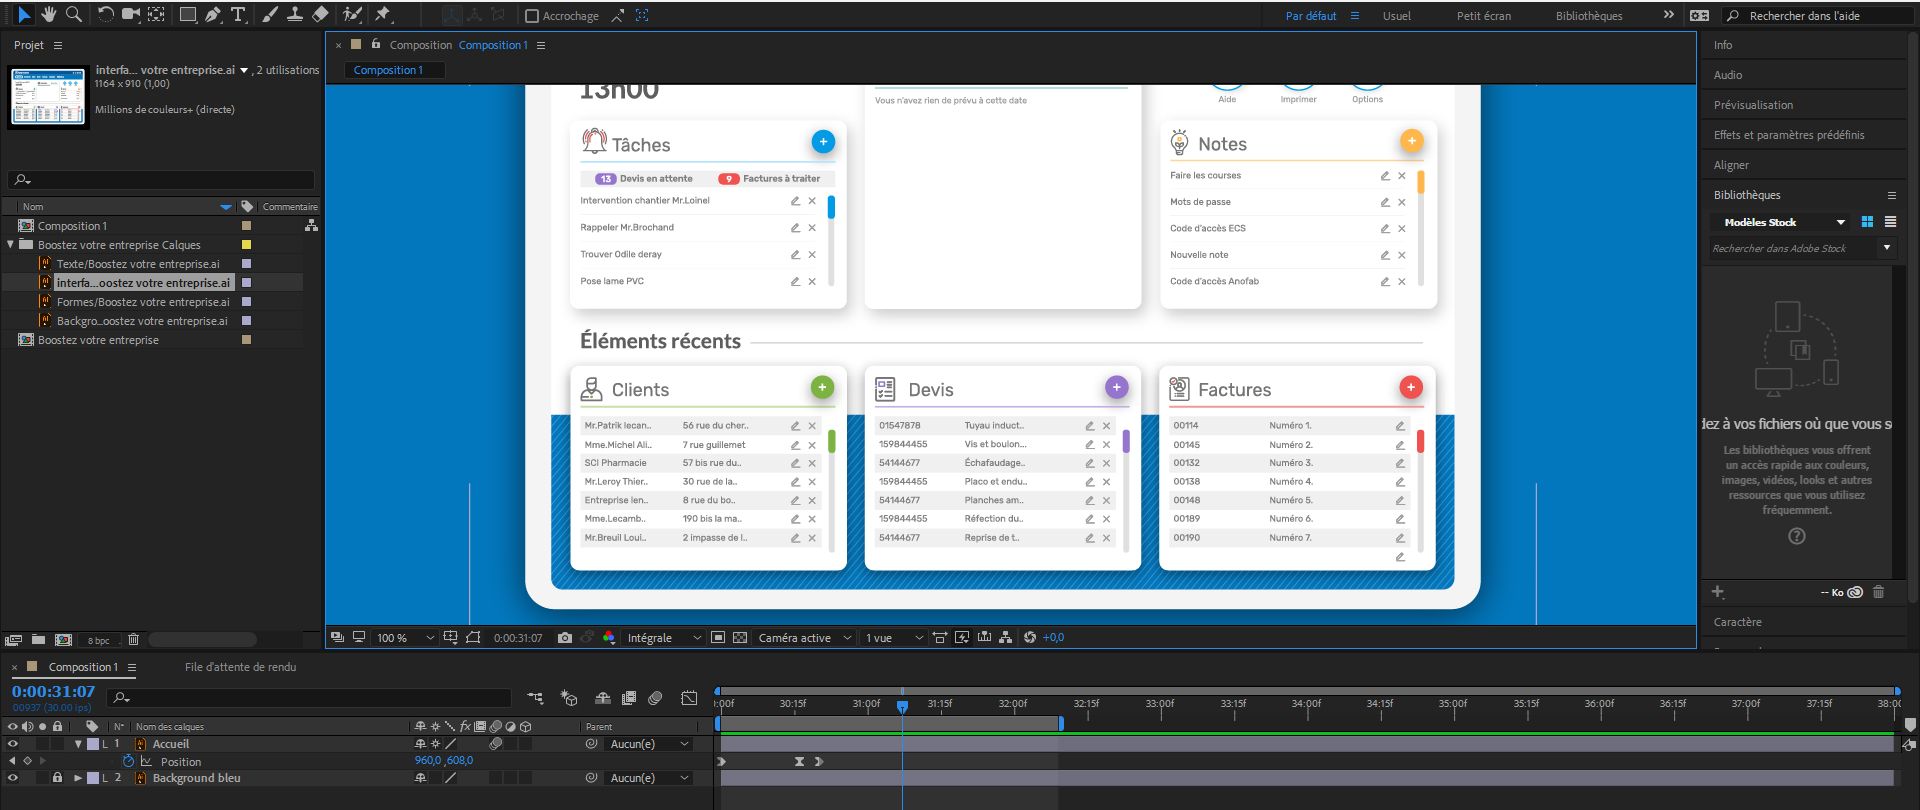1920x810 pixels.
Task: Open the Intégrale resolution dropdown
Action: tap(664, 638)
